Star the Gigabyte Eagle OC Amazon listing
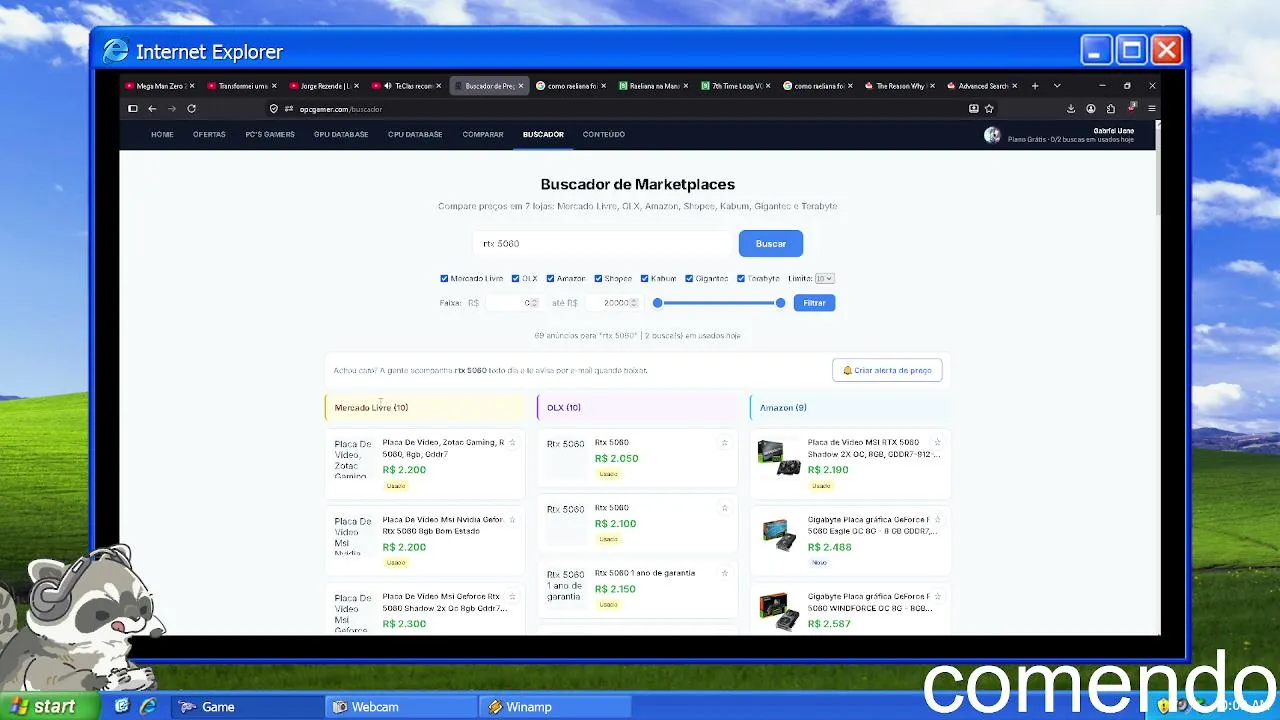Image resolution: width=1280 pixels, height=720 pixels. [937, 520]
